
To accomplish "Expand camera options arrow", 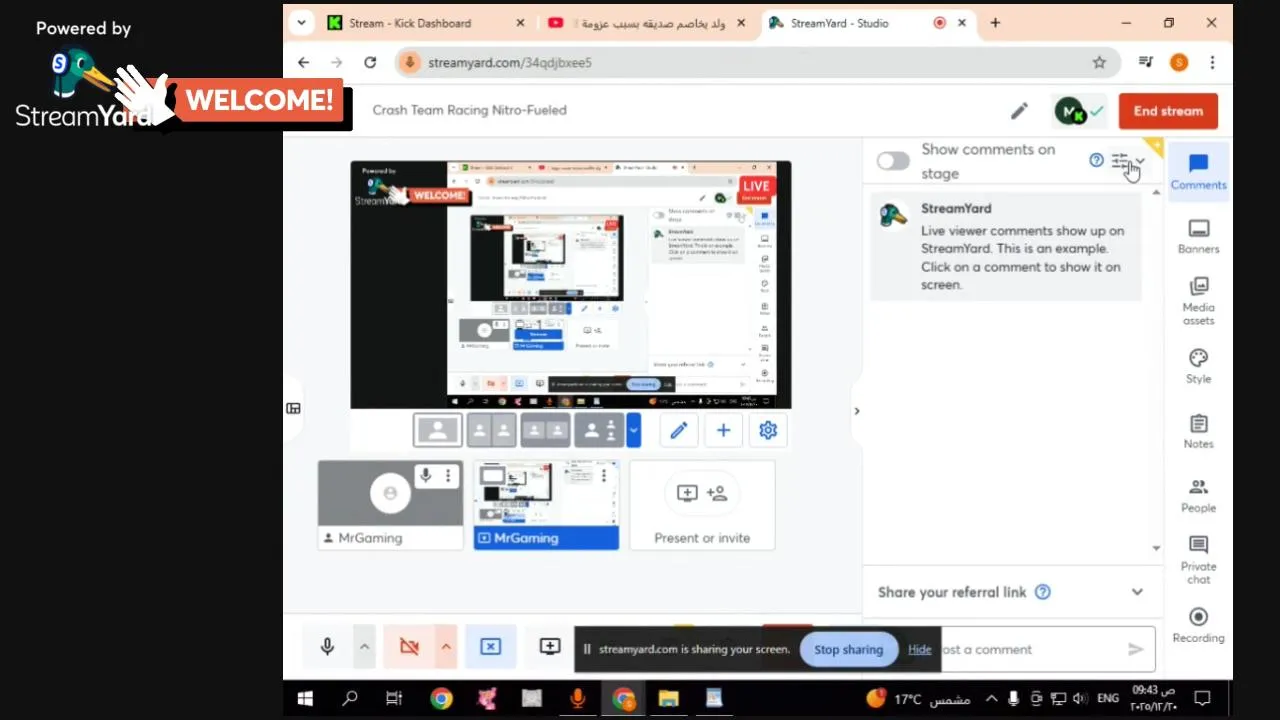I will pyautogui.click(x=446, y=647).
